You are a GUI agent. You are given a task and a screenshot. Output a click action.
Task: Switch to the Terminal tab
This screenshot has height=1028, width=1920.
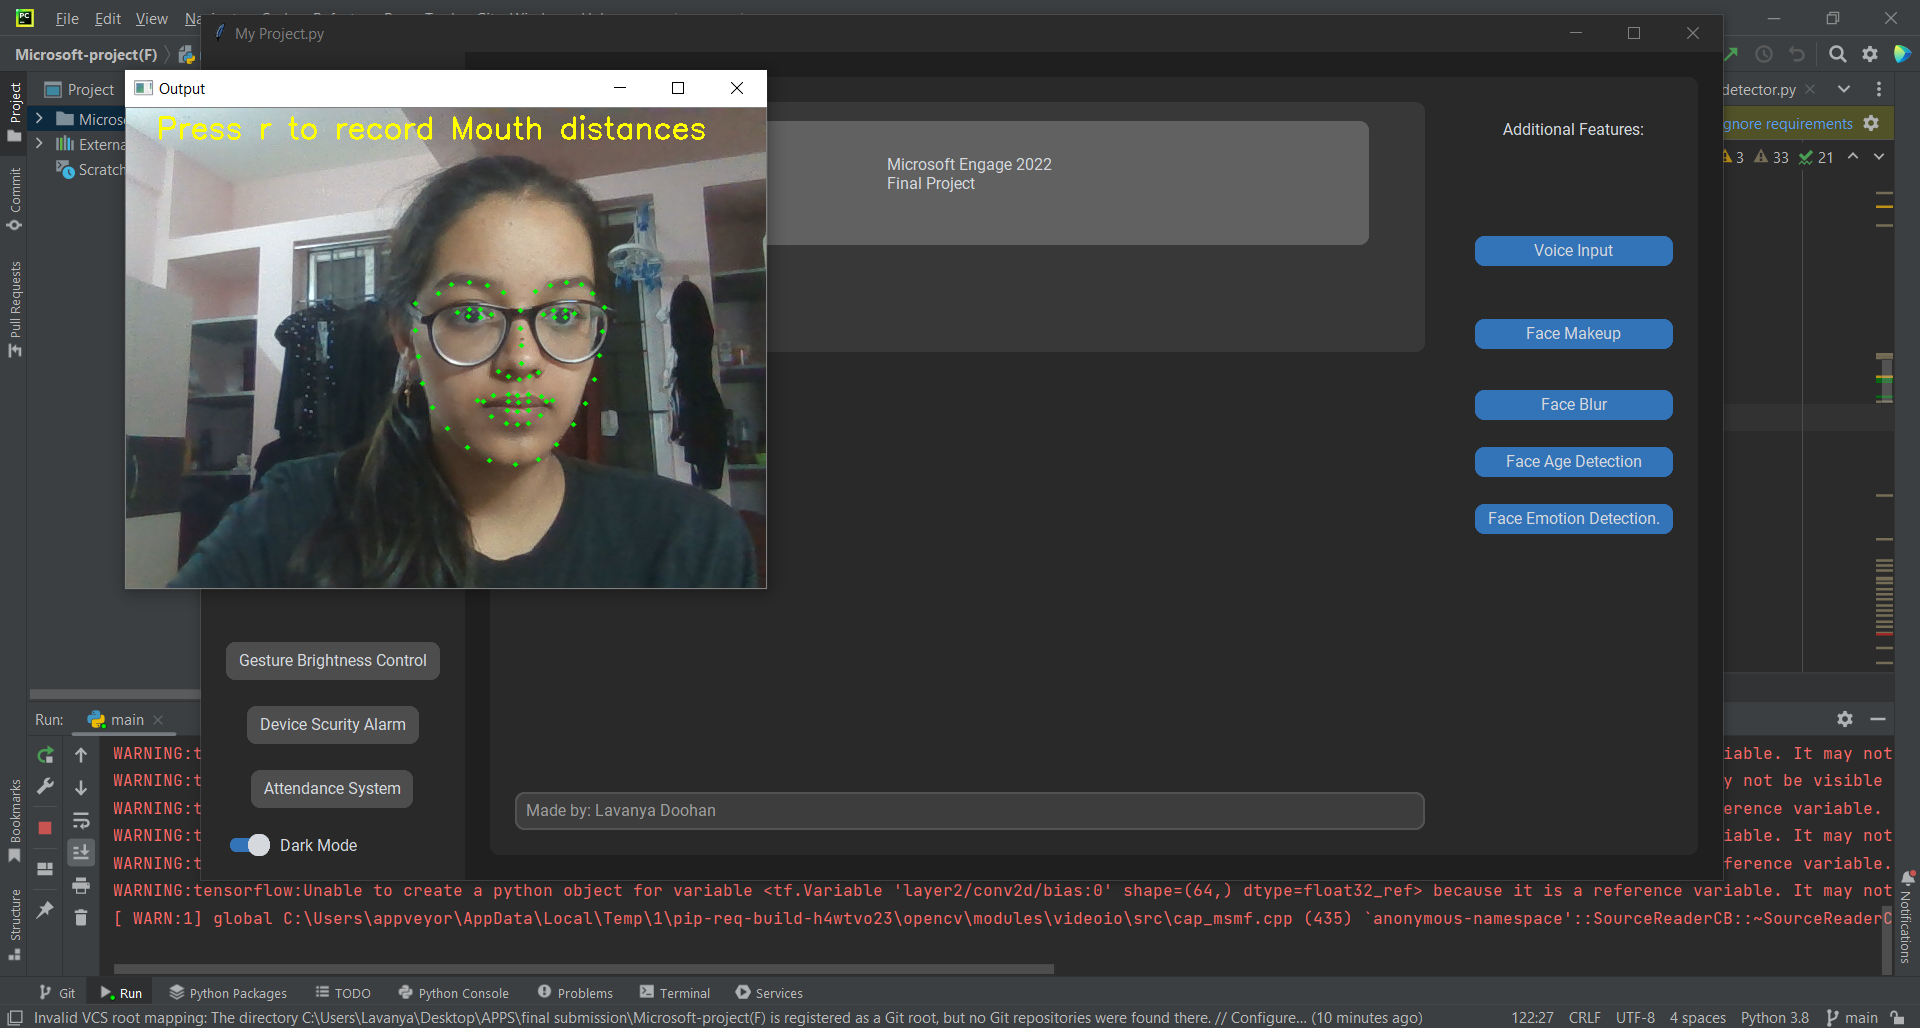(x=684, y=992)
